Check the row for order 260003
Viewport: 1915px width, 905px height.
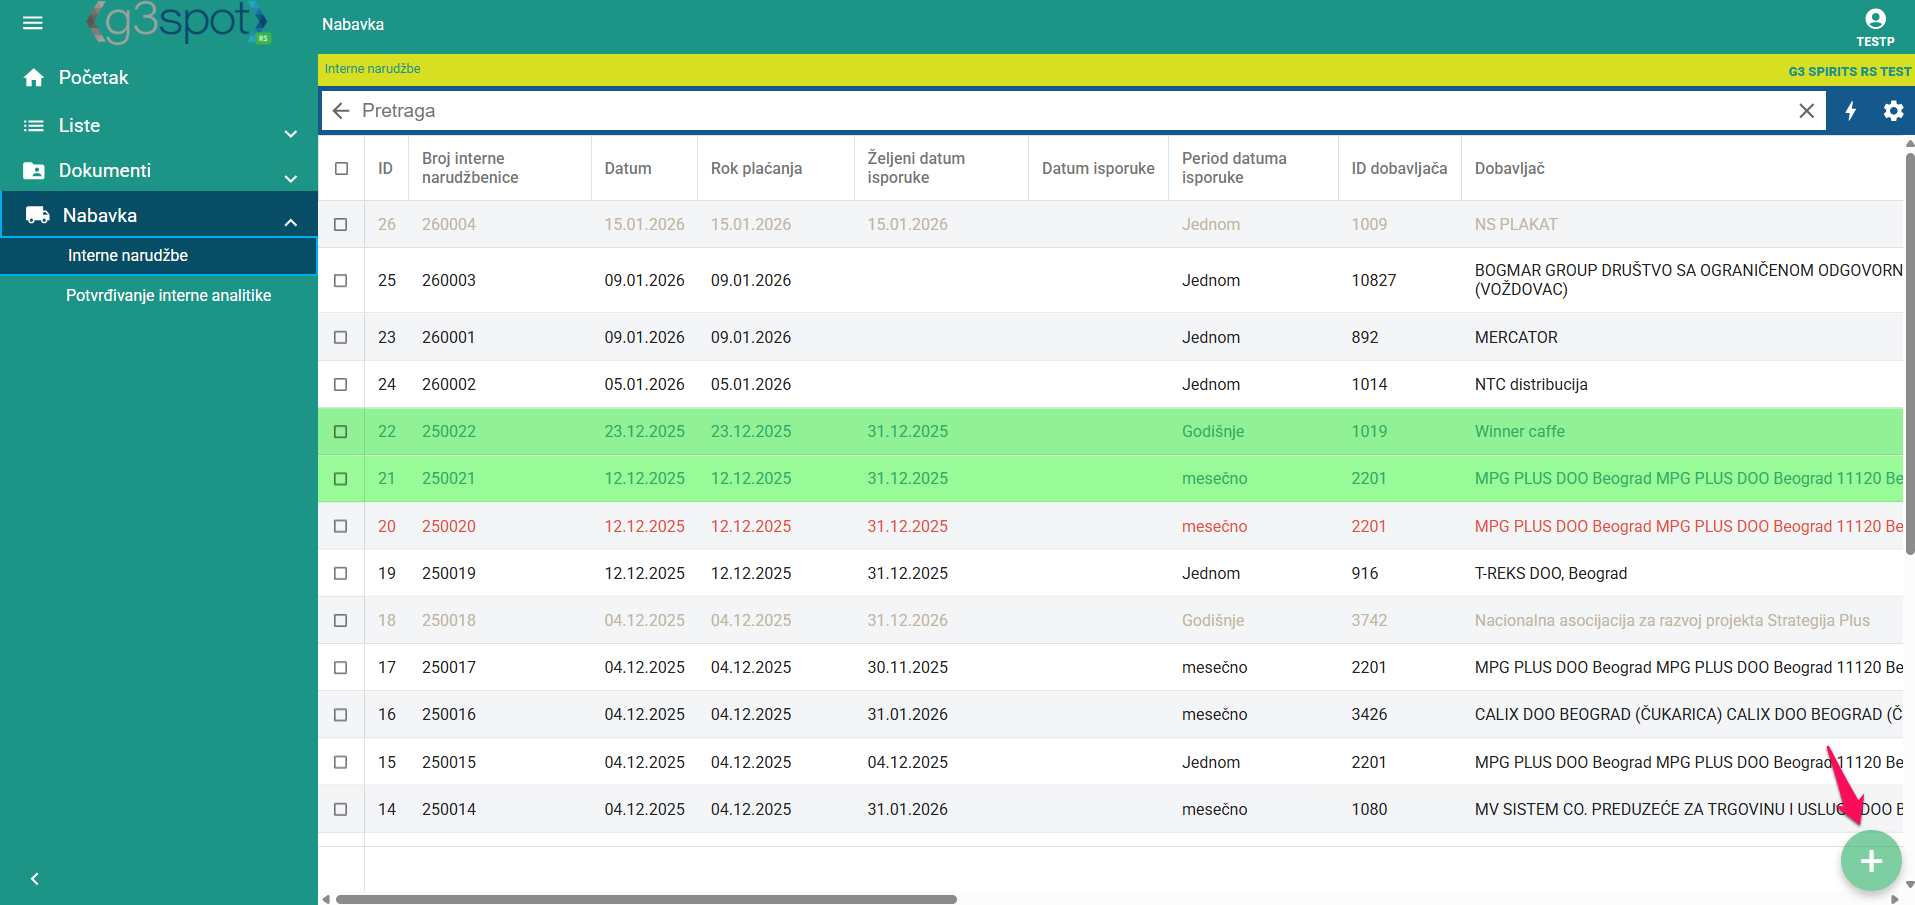pos(341,281)
